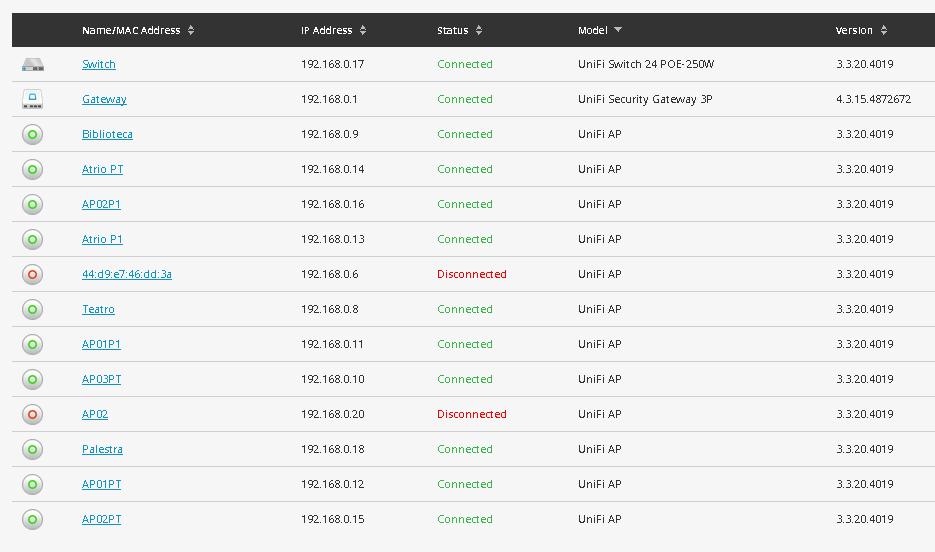Viewport: 935px width, 552px height.
Task: Open the Switch device link
Action: click(x=99, y=64)
